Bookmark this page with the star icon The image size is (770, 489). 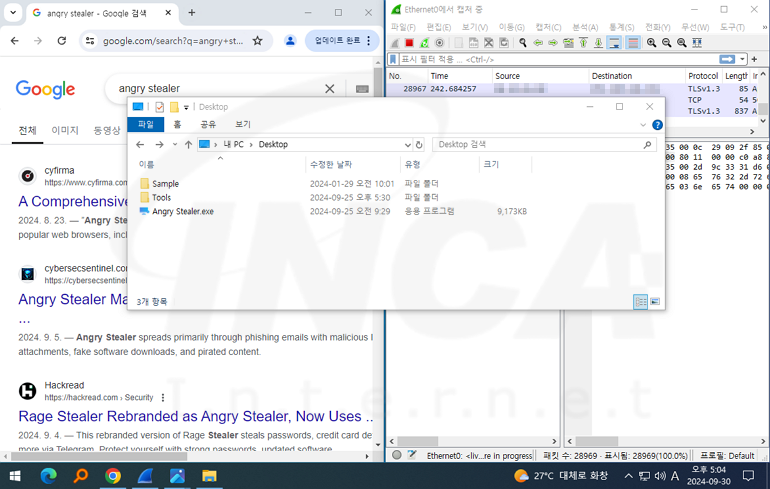257,41
